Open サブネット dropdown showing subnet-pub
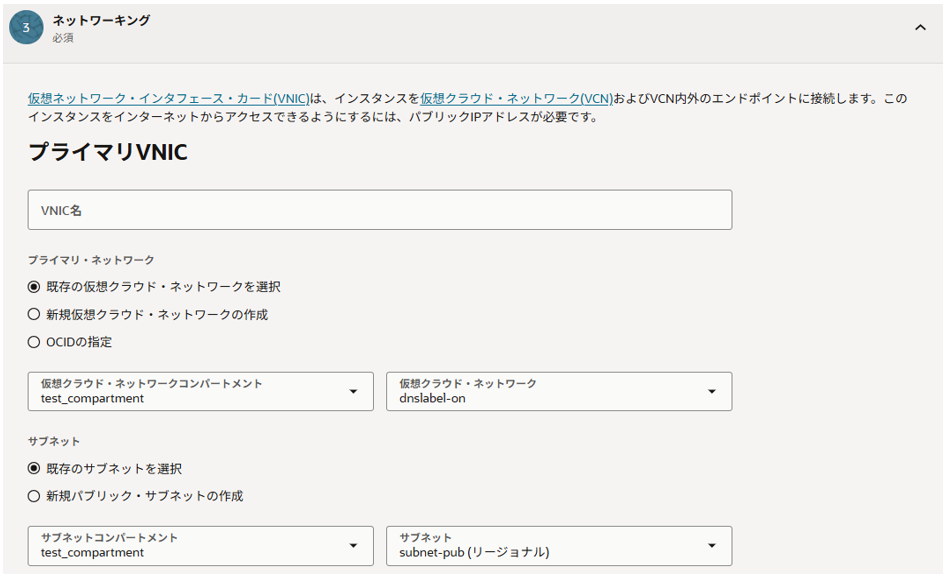 tap(545, 545)
